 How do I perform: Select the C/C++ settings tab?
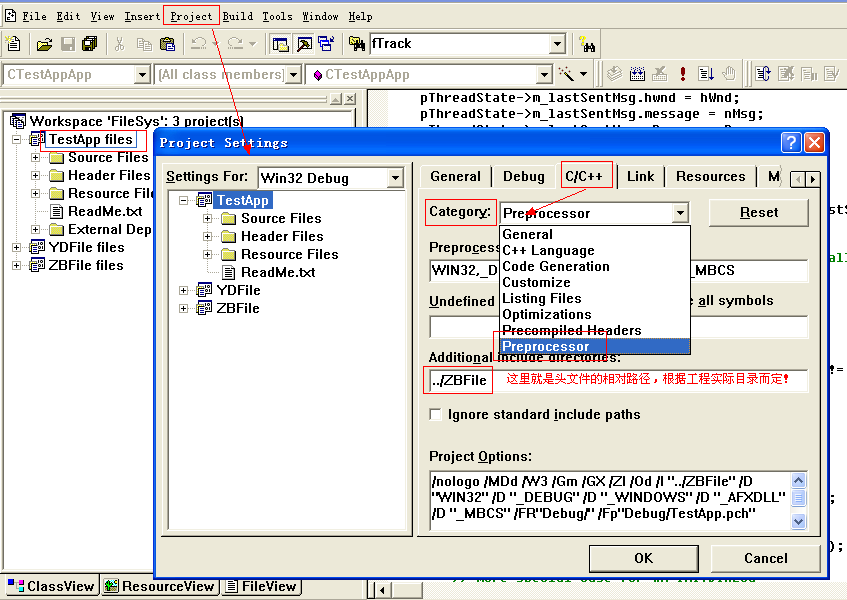[584, 176]
